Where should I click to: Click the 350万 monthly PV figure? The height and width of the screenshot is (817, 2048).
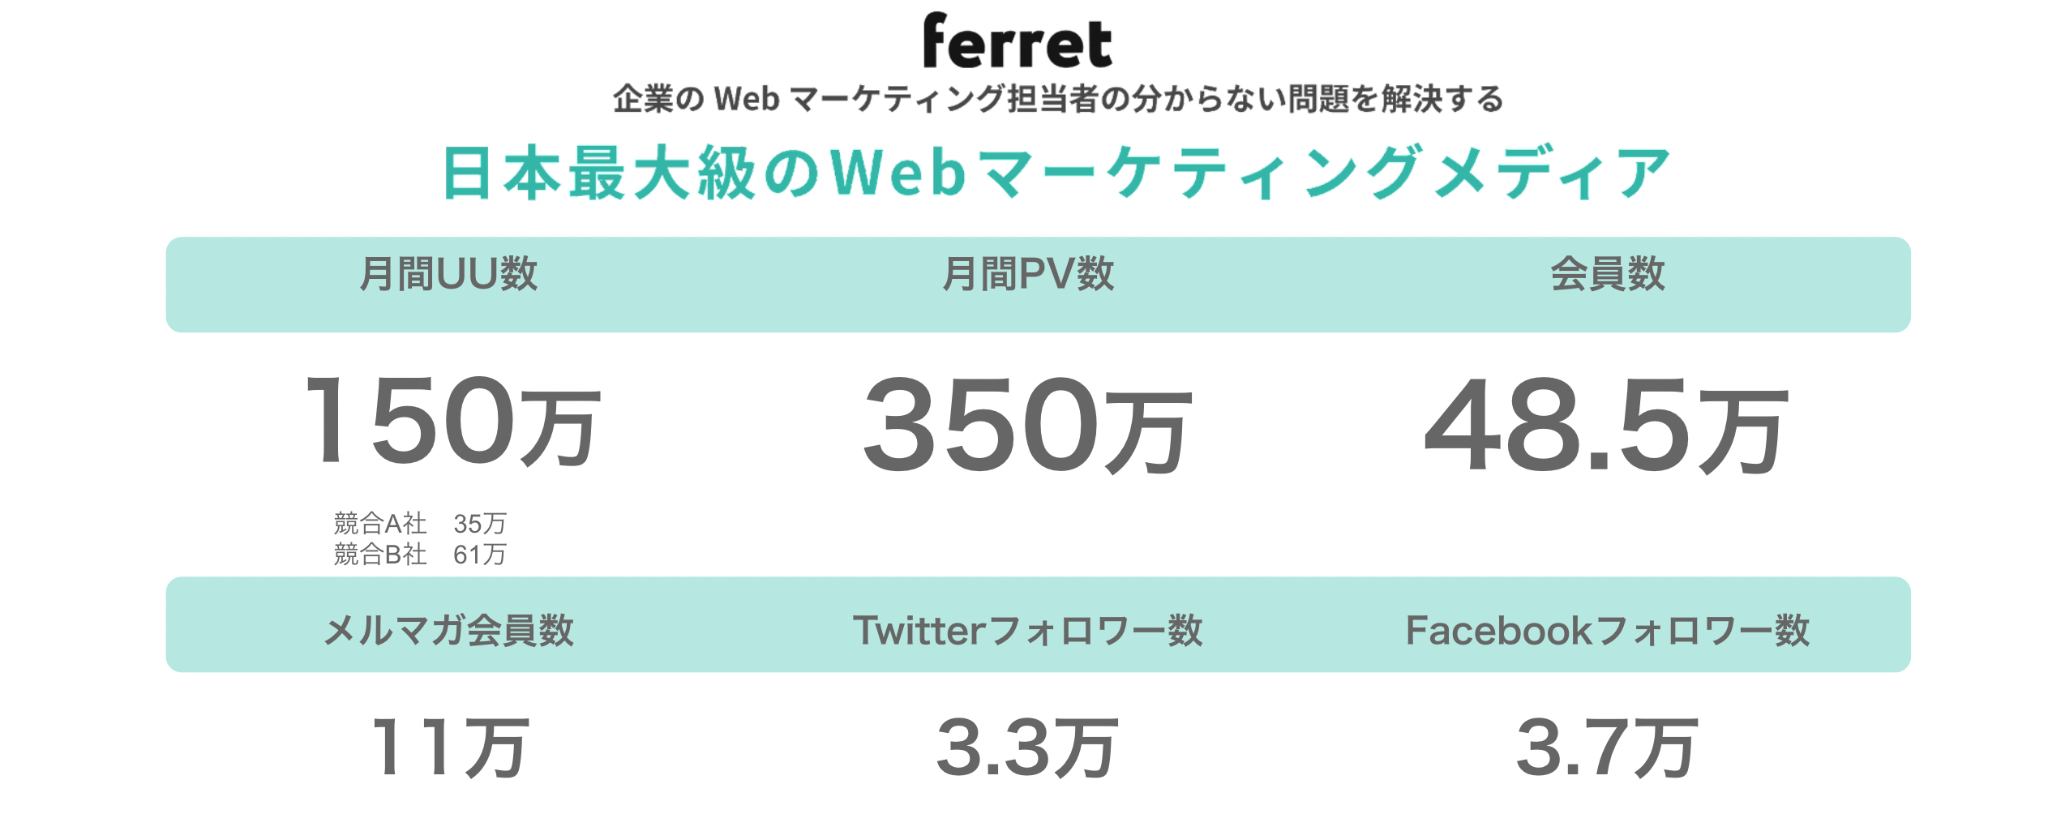tap(1027, 426)
